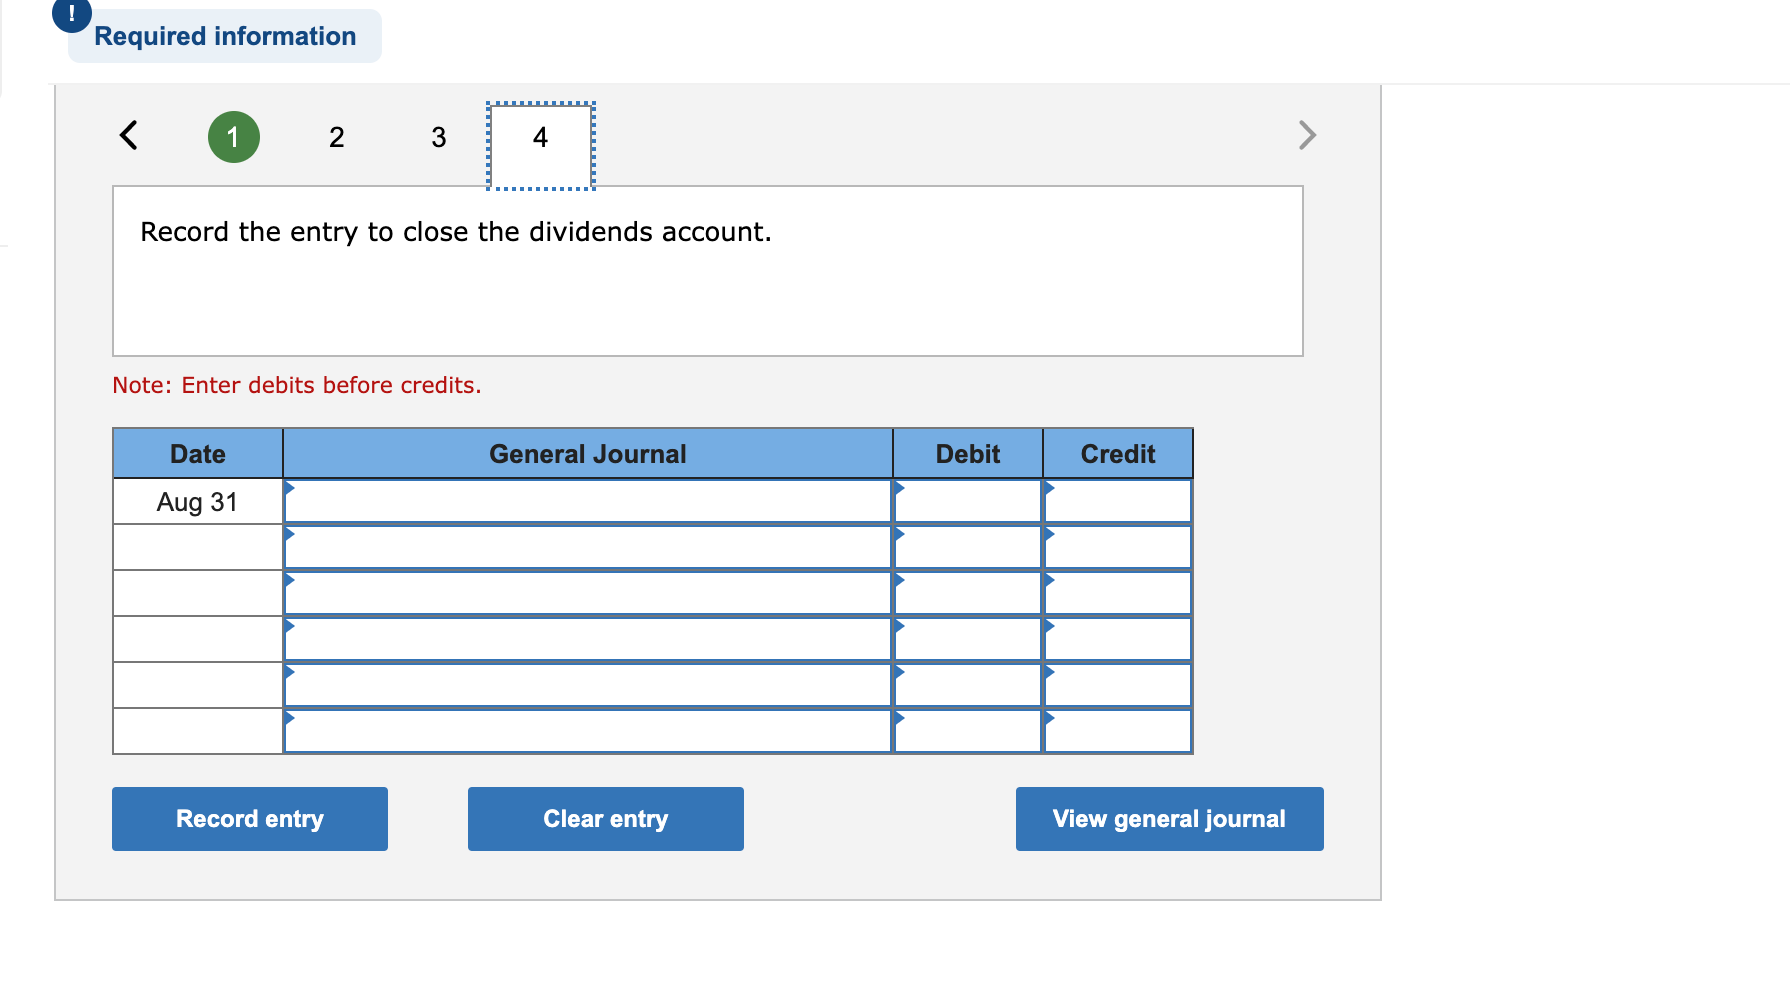Open journal entry step 2
Viewport: 1790px width, 1004px height.
(x=337, y=137)
